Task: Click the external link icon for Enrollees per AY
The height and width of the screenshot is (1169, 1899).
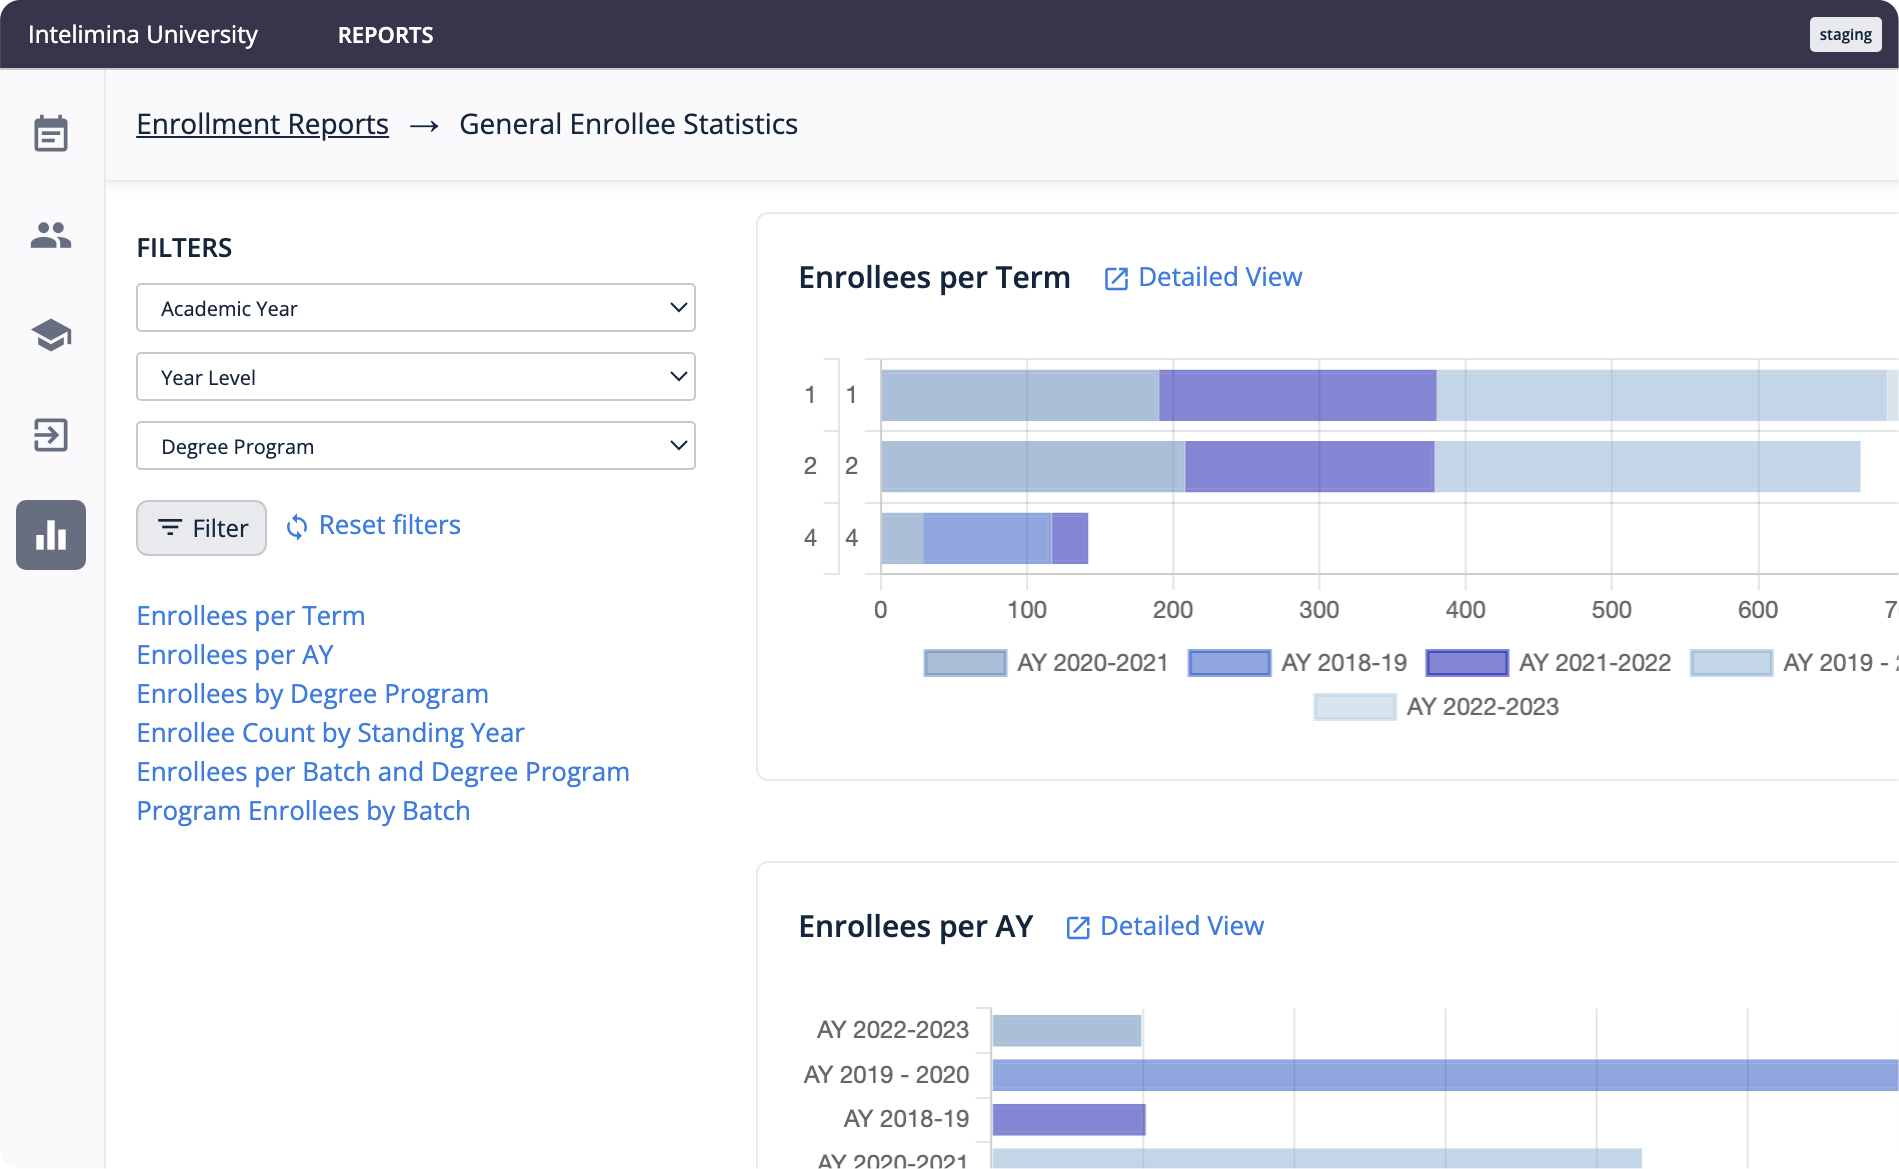Action: click(1078, 928)
